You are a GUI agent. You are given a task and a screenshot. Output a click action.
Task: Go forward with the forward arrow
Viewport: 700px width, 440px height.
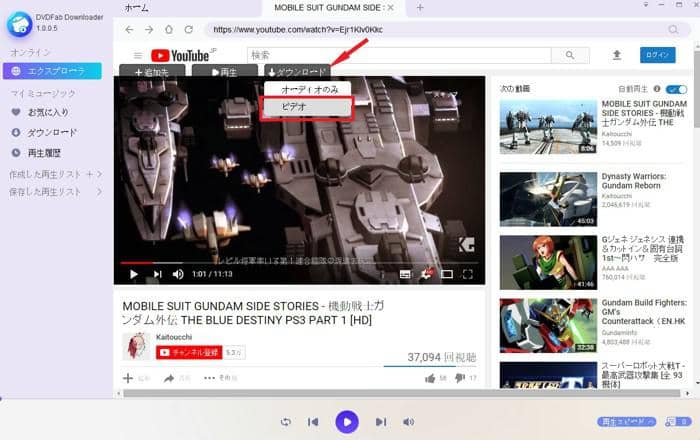click(149, 29)
